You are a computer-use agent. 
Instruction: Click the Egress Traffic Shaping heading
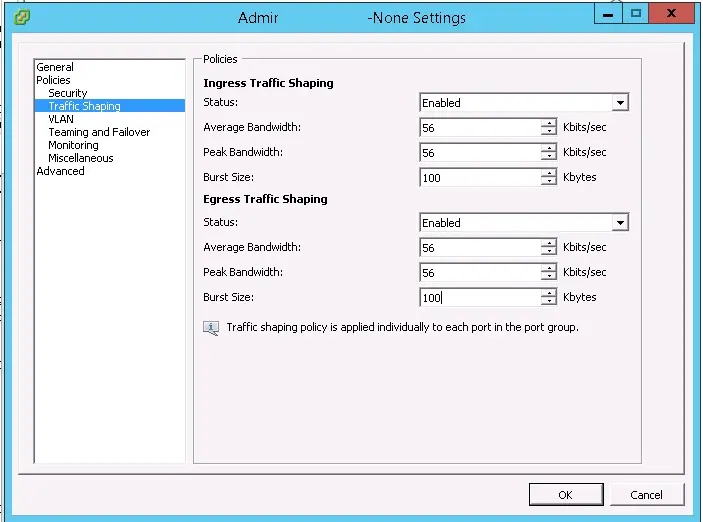click(x=265, y=199)
